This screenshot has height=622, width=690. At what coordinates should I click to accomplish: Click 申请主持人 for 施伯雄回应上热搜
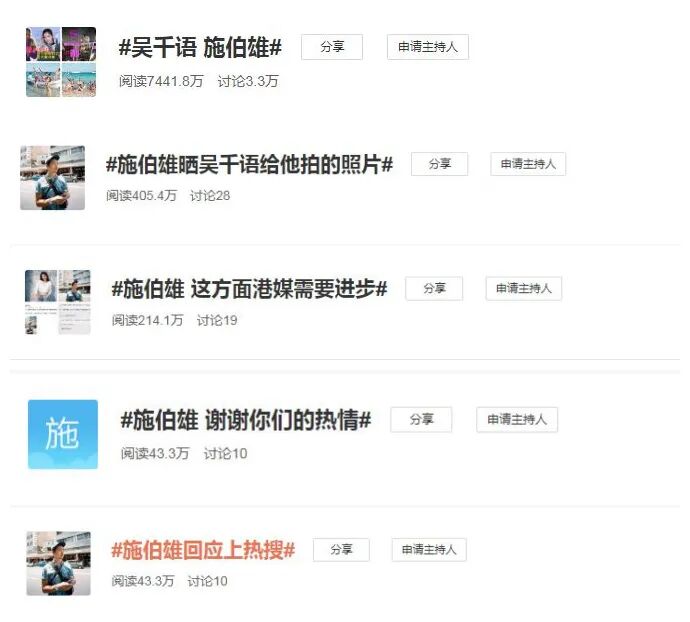[x=429, y=549]
